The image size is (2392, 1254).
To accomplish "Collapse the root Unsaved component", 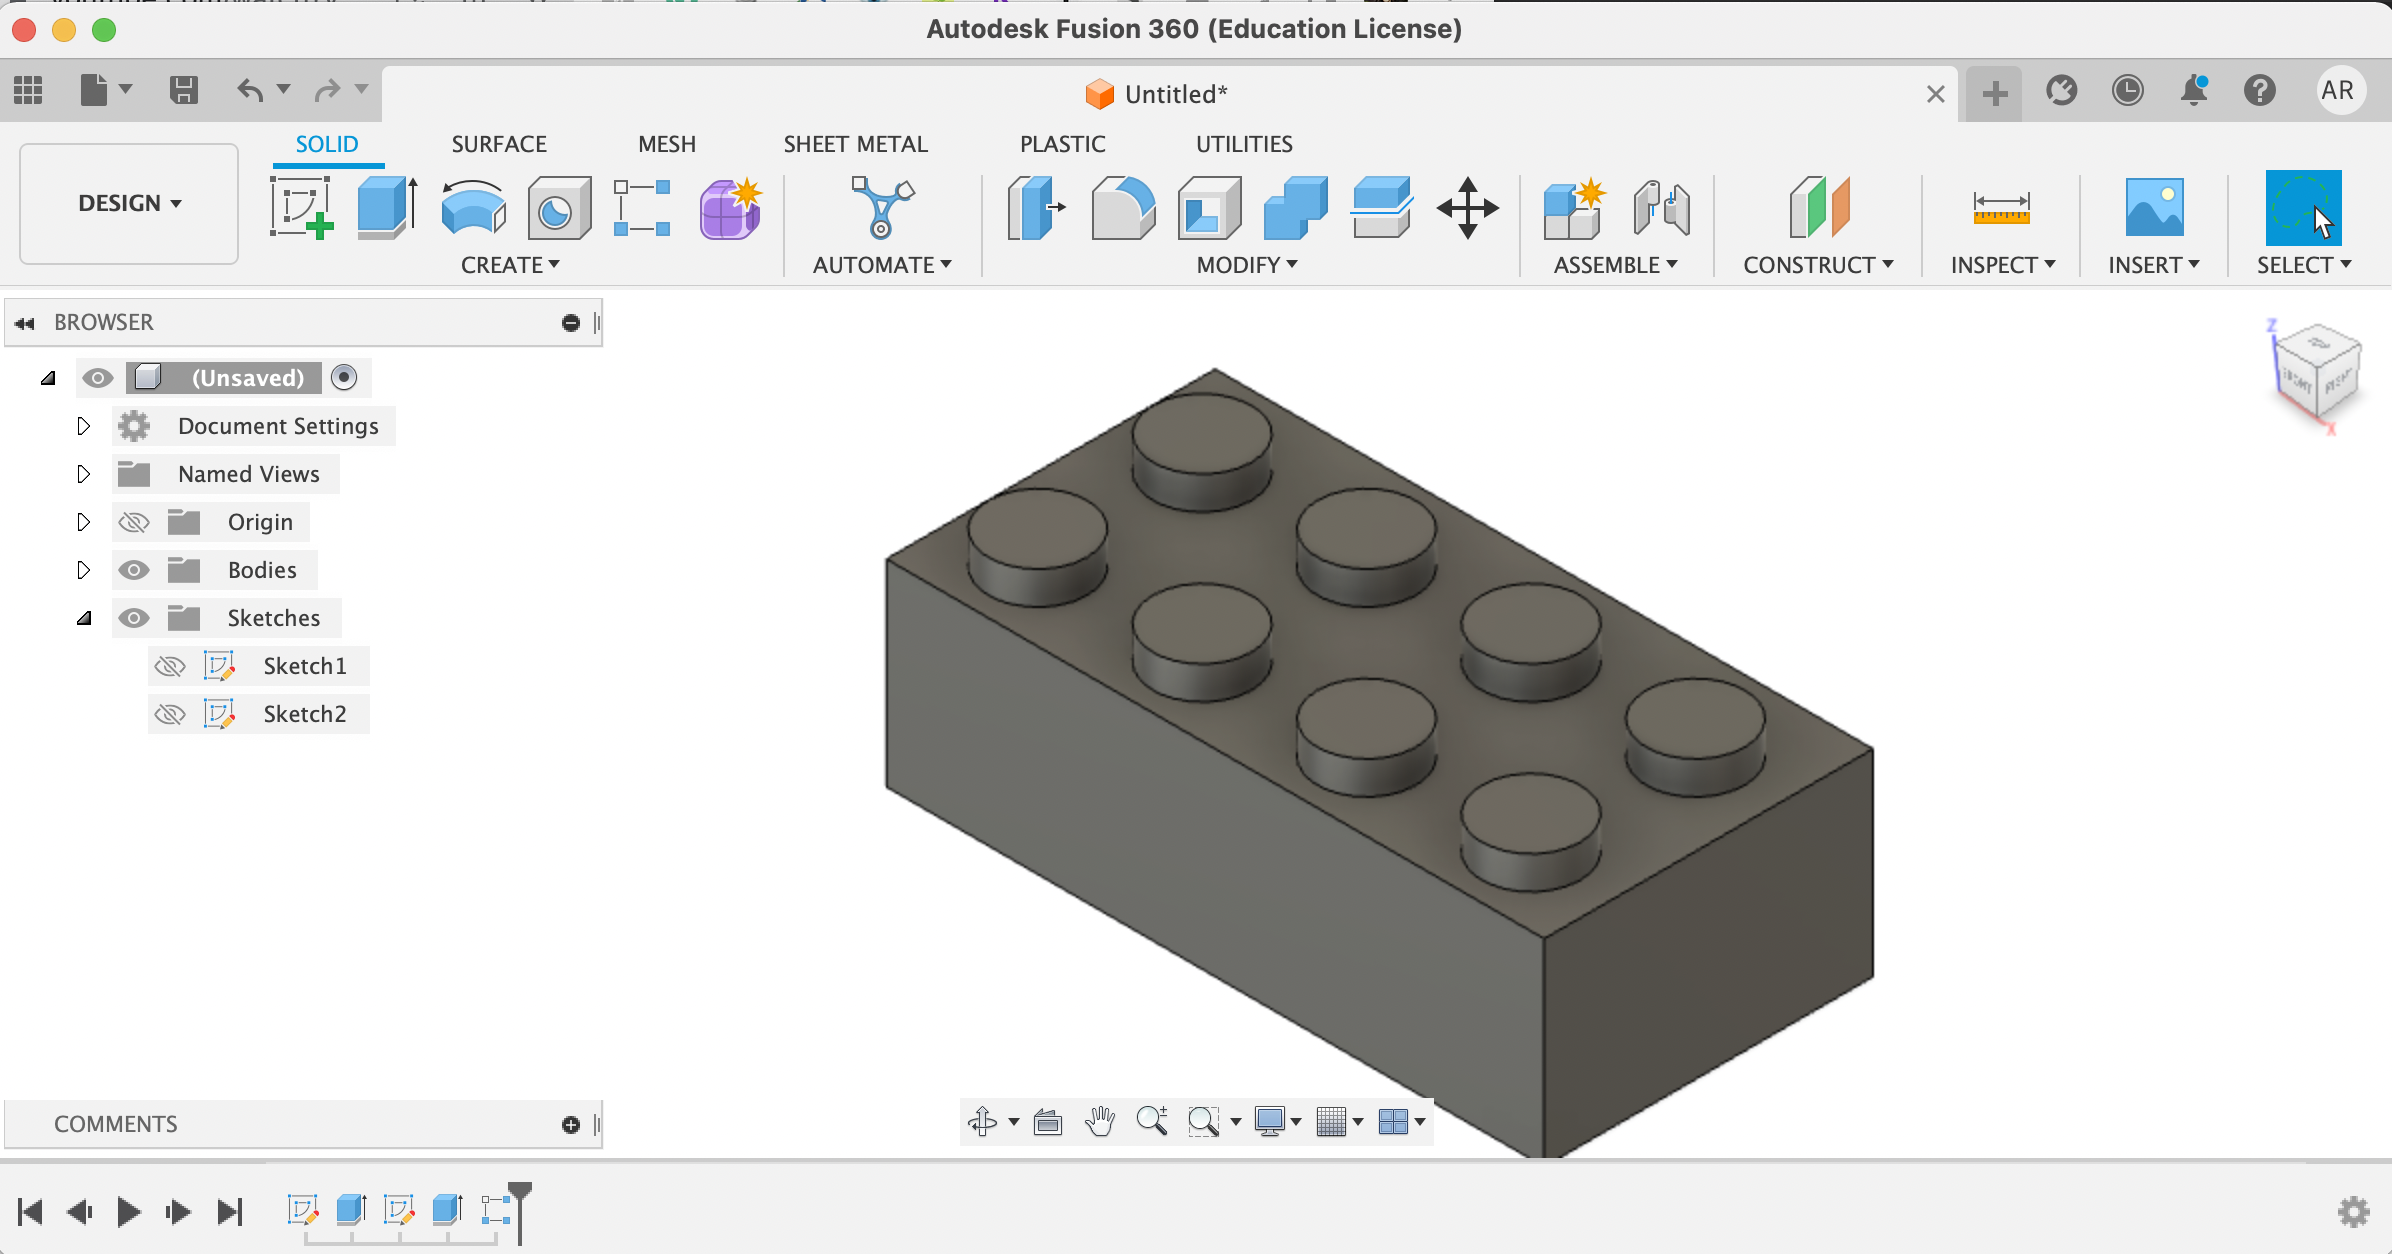I will coord(48,378).
